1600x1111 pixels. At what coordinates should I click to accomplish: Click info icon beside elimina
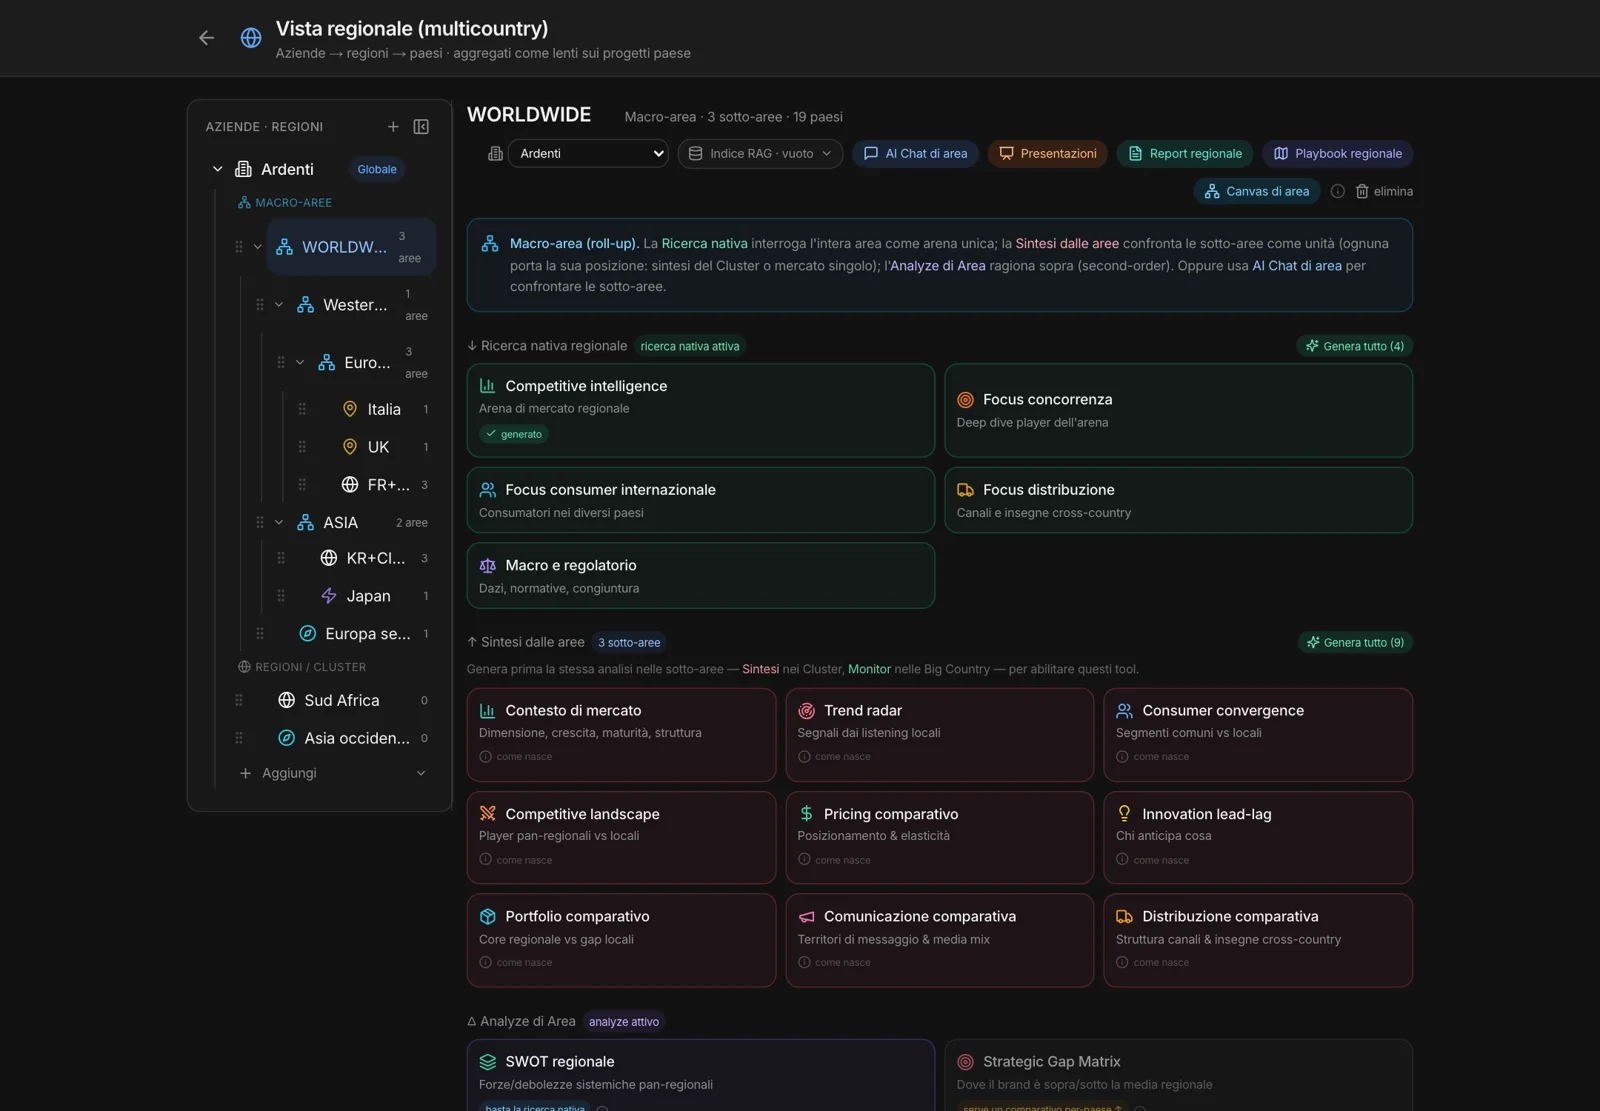coord(1338,191)
